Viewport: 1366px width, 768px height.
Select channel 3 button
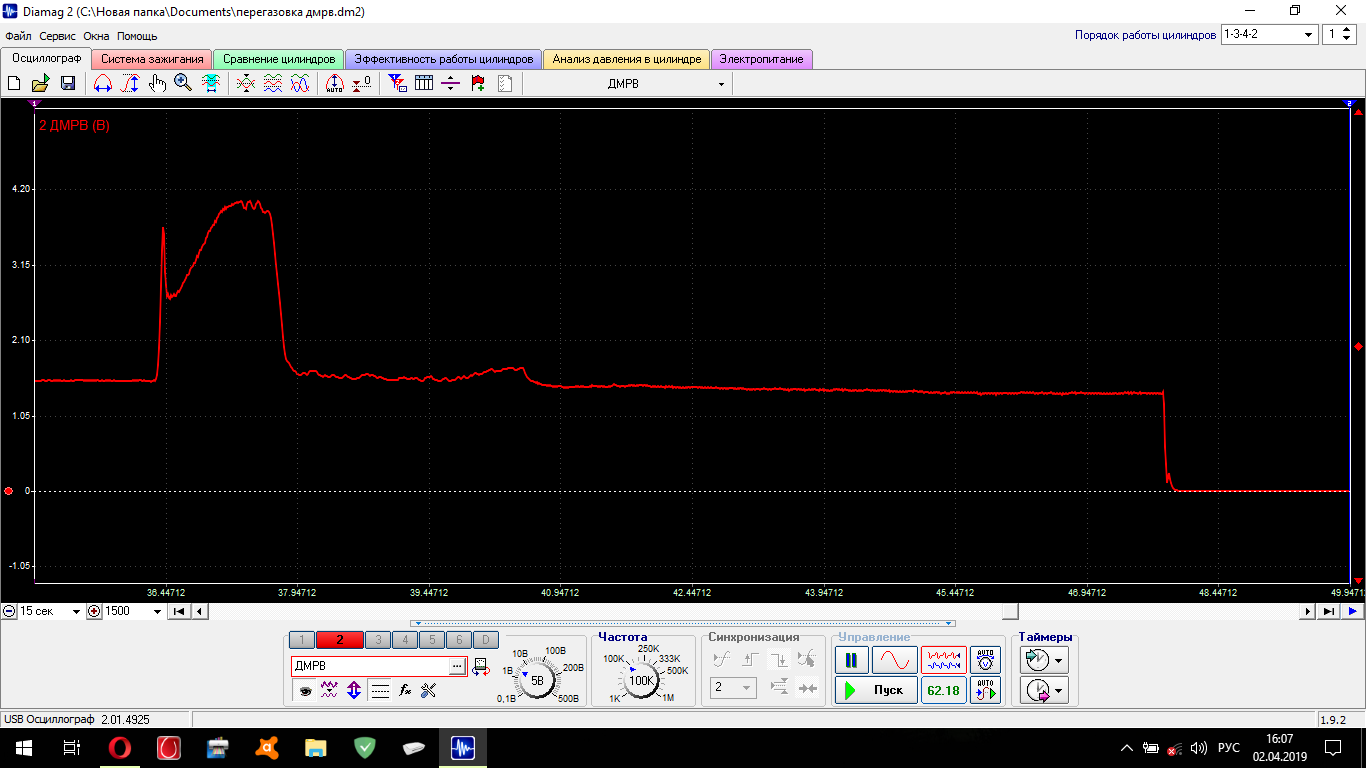(378, 640)
